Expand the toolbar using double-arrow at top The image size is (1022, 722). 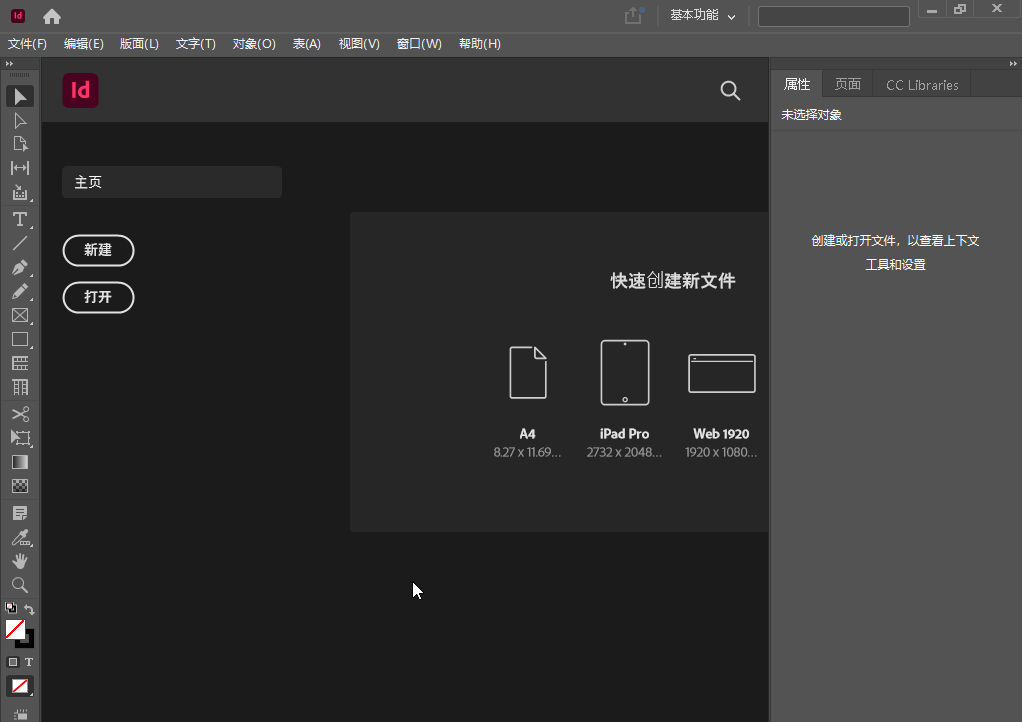[9, 63]
